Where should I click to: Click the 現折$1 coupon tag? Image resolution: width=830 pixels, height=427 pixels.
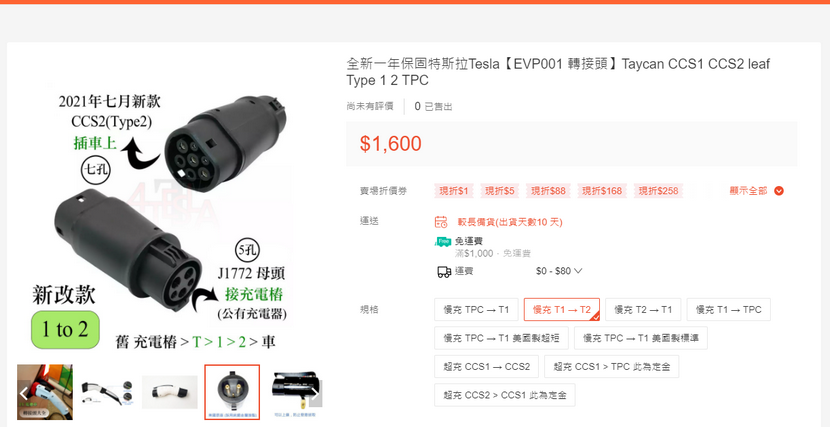pyautogui.click(x=455, y=191)
